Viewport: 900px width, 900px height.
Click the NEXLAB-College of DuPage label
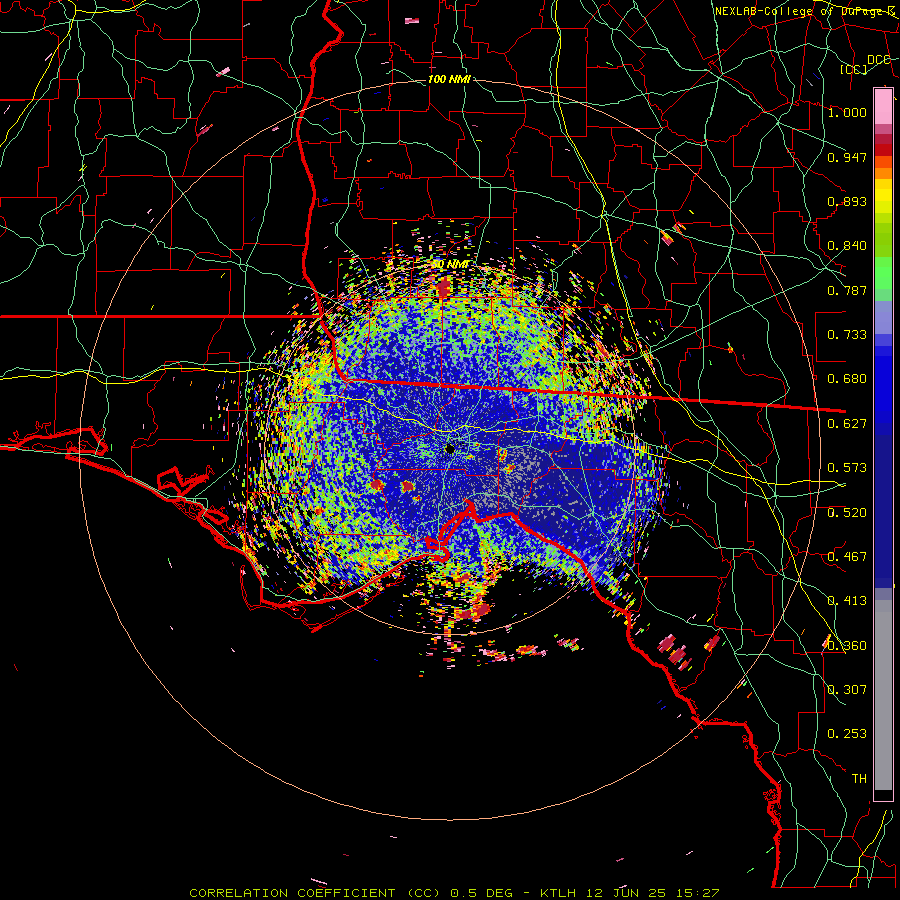pos(807,11)
